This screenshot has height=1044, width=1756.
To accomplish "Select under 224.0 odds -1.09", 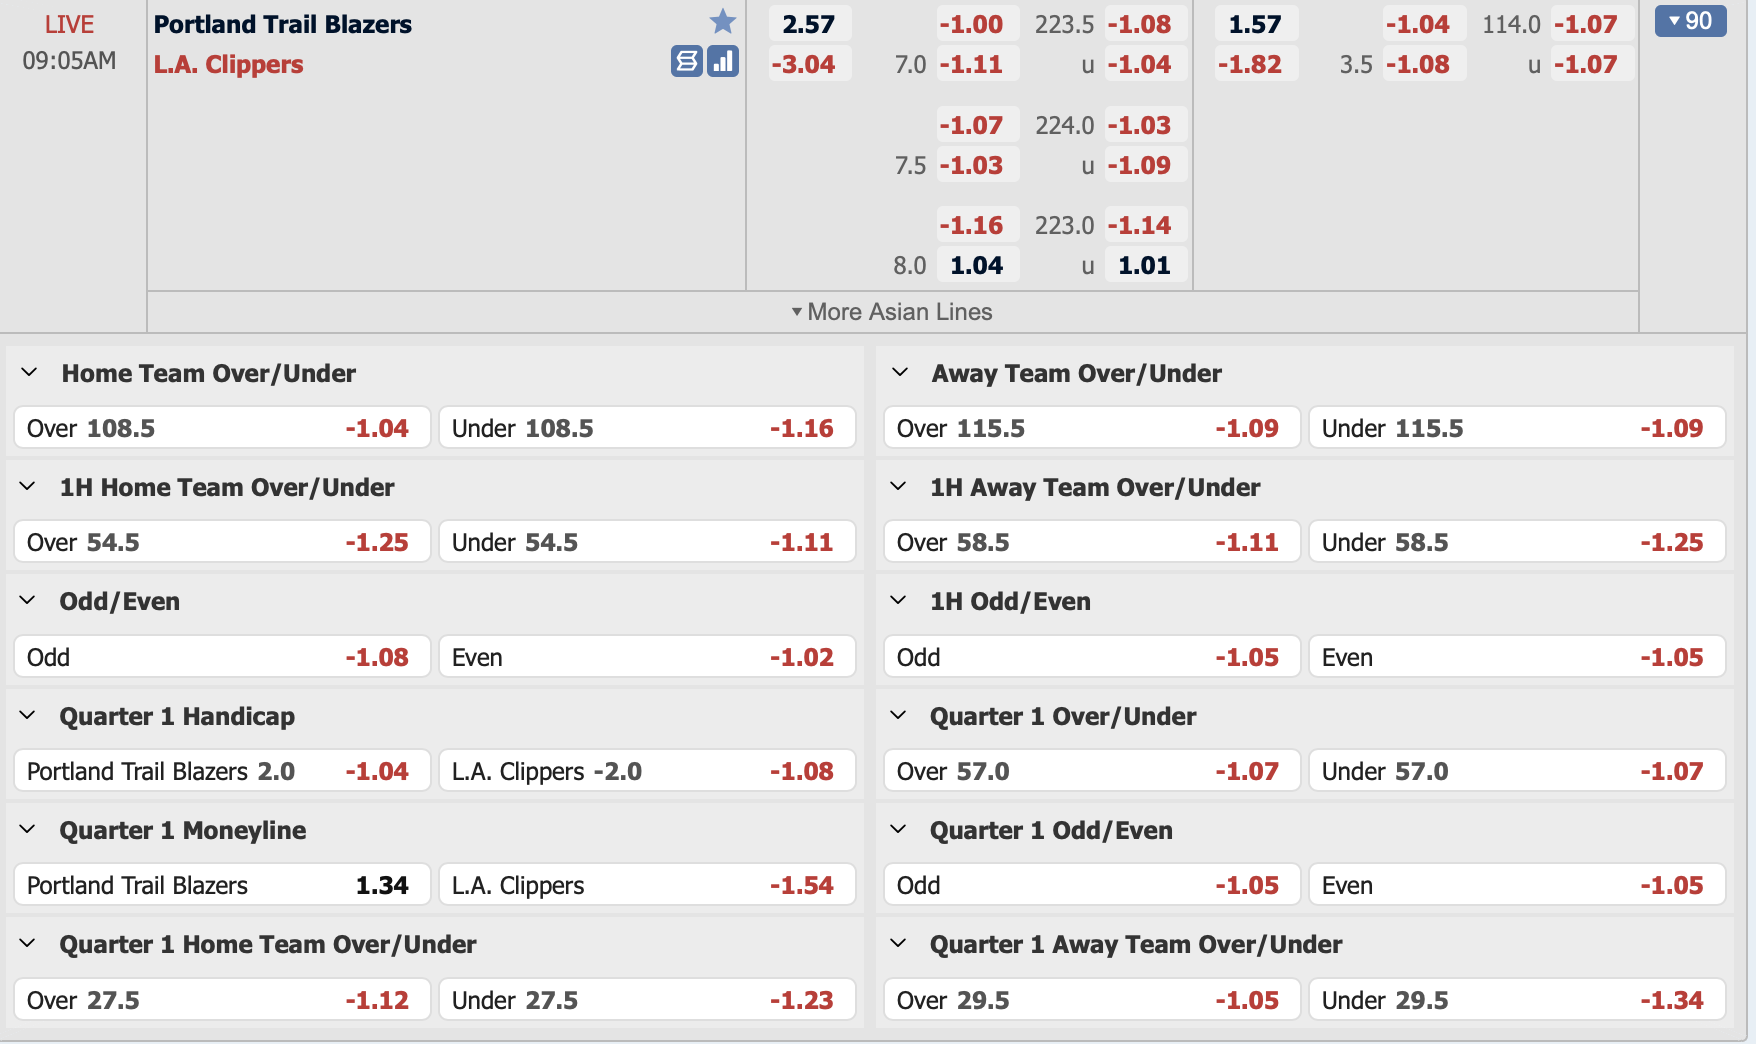I will click(1145, 165).
